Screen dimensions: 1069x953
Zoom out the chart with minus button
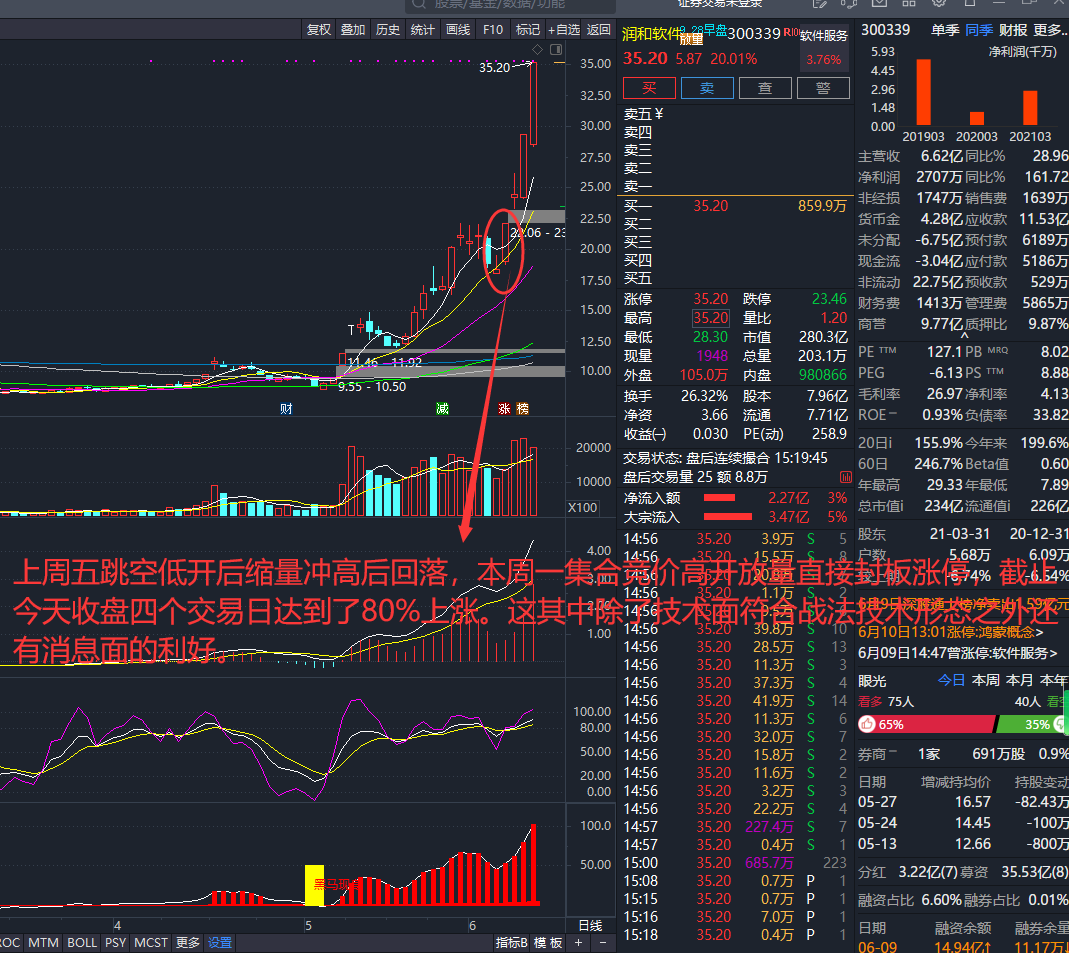603,942
